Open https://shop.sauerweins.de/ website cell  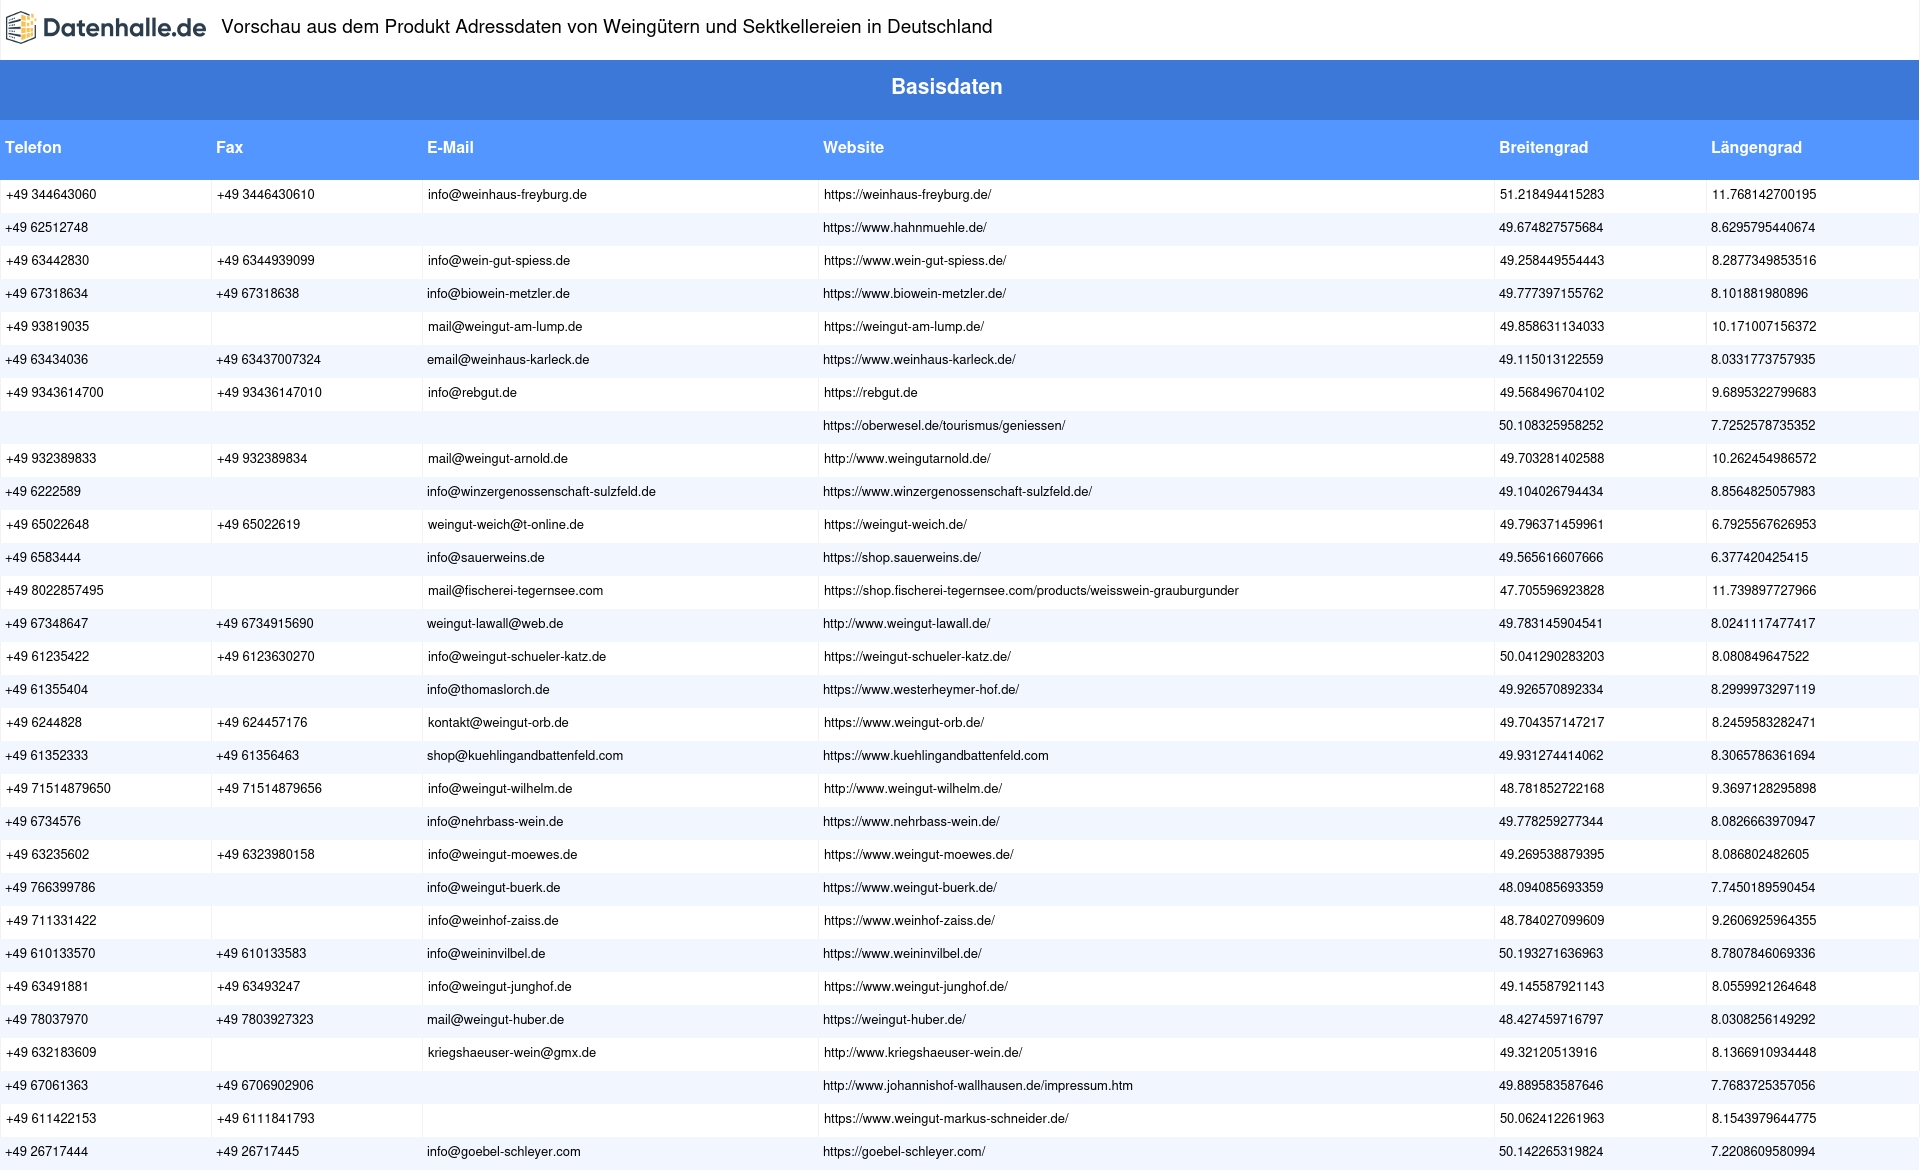click(902, 558)
